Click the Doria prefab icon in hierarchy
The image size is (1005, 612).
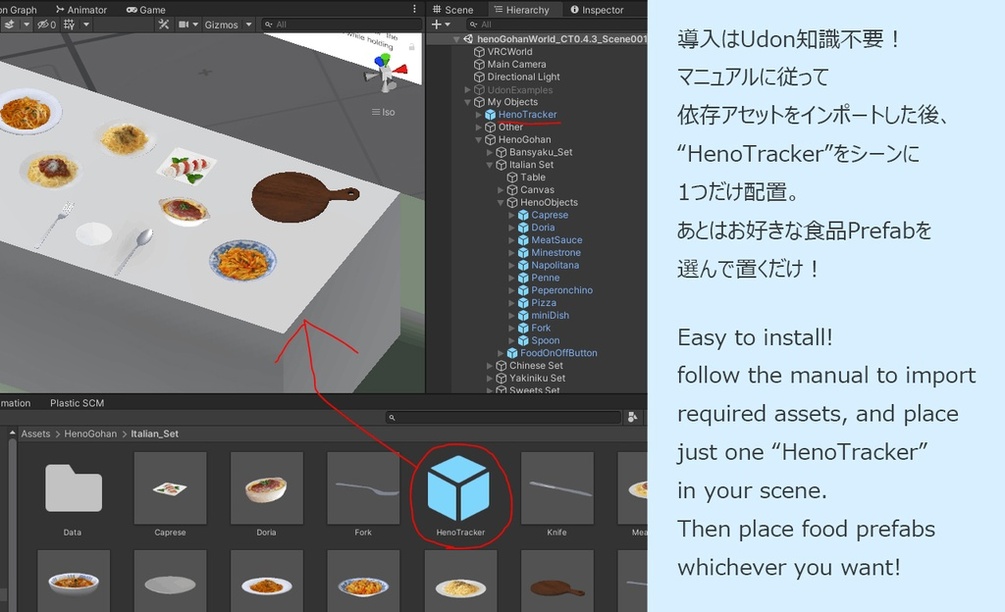click(x=523, y=227)
